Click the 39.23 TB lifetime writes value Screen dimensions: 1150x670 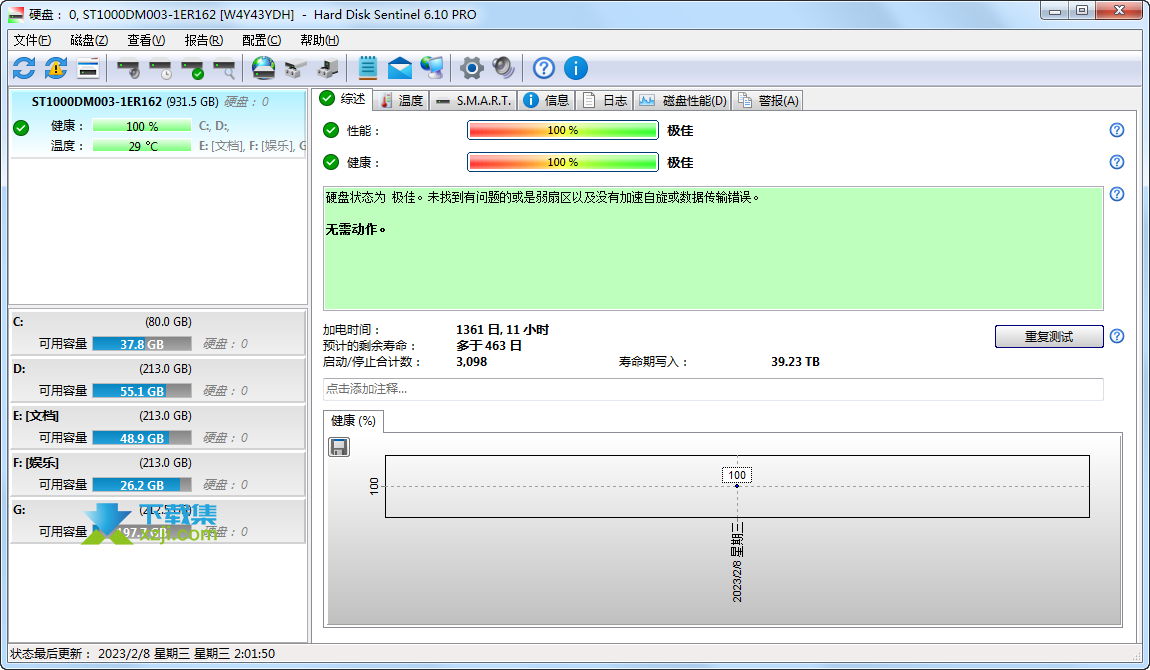(795, 361)
